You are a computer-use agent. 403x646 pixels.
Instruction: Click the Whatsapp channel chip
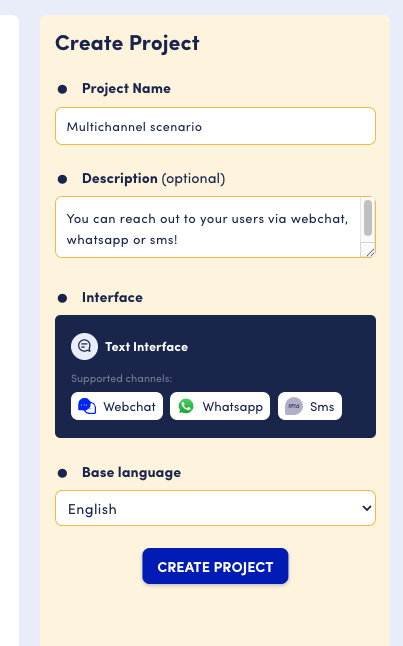[220, 406]
